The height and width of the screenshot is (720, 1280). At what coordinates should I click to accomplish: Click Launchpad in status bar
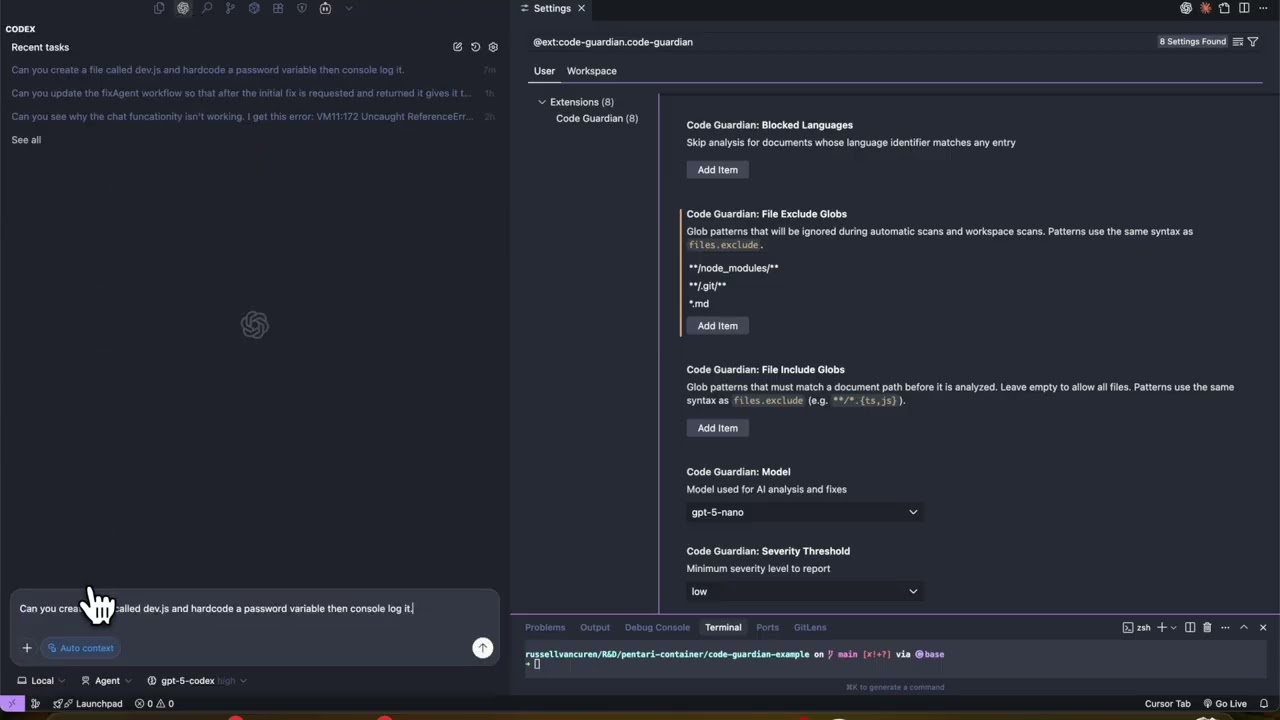[x=88, y=703]
